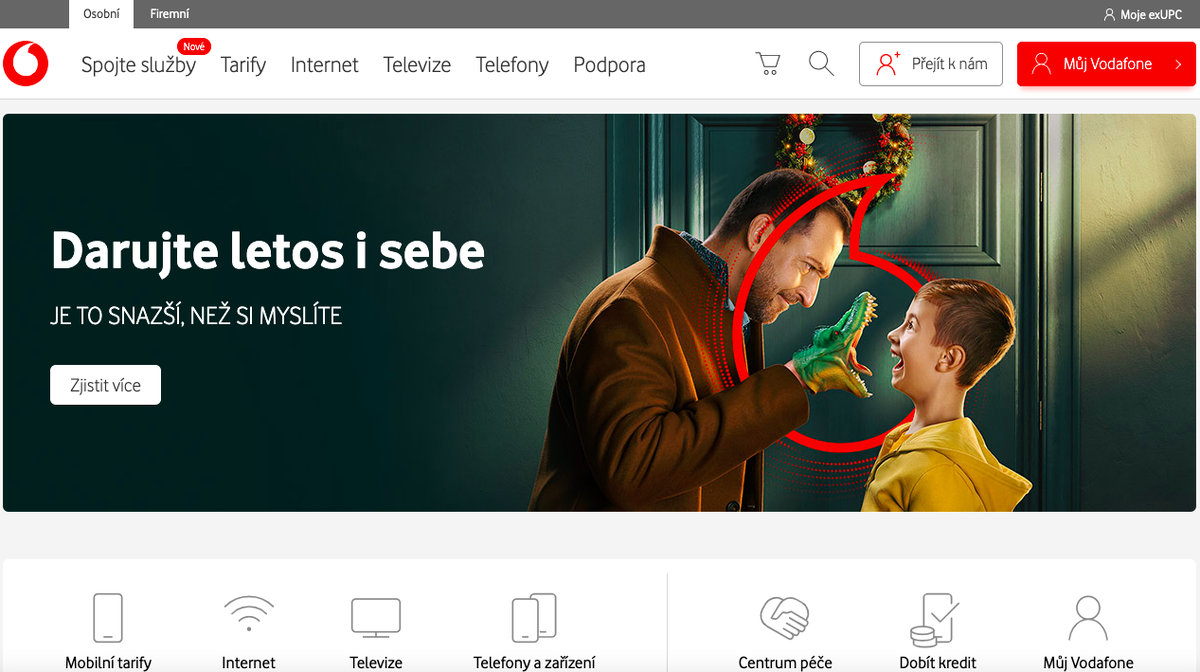Open Můj Vodafone with the red button

click(x=1106, y=63)
